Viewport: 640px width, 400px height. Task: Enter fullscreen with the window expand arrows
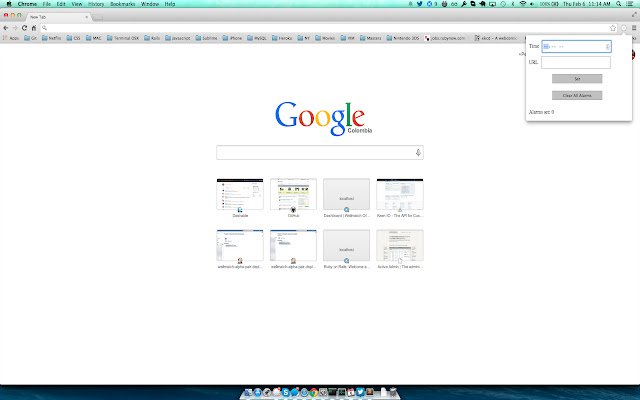(634, 14)
